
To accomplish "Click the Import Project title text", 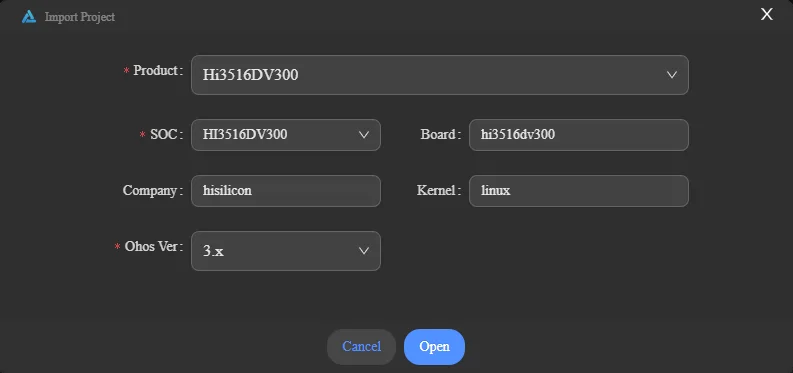I will click(80, 17).
